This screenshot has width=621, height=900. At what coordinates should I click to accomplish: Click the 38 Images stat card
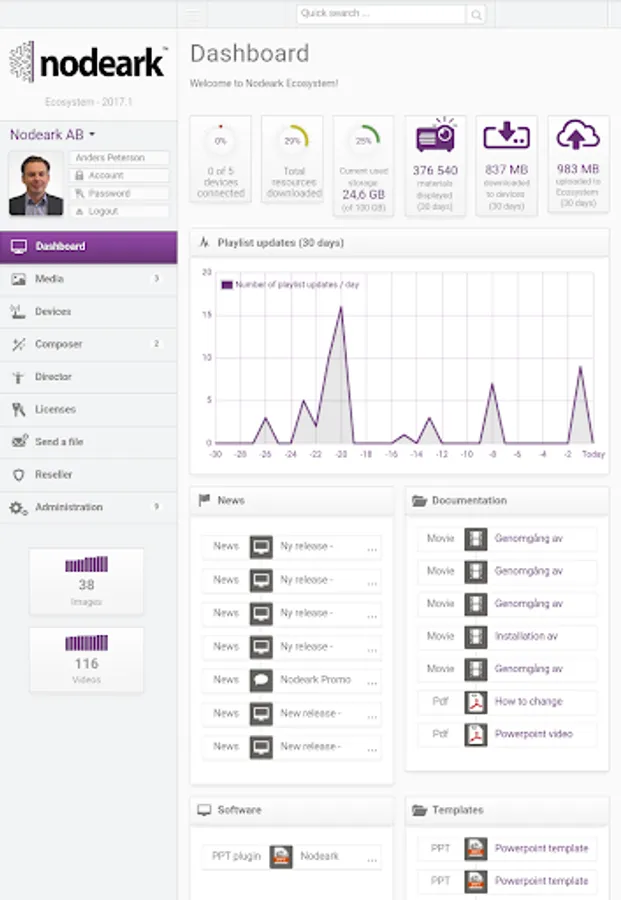tap(86, 581)
